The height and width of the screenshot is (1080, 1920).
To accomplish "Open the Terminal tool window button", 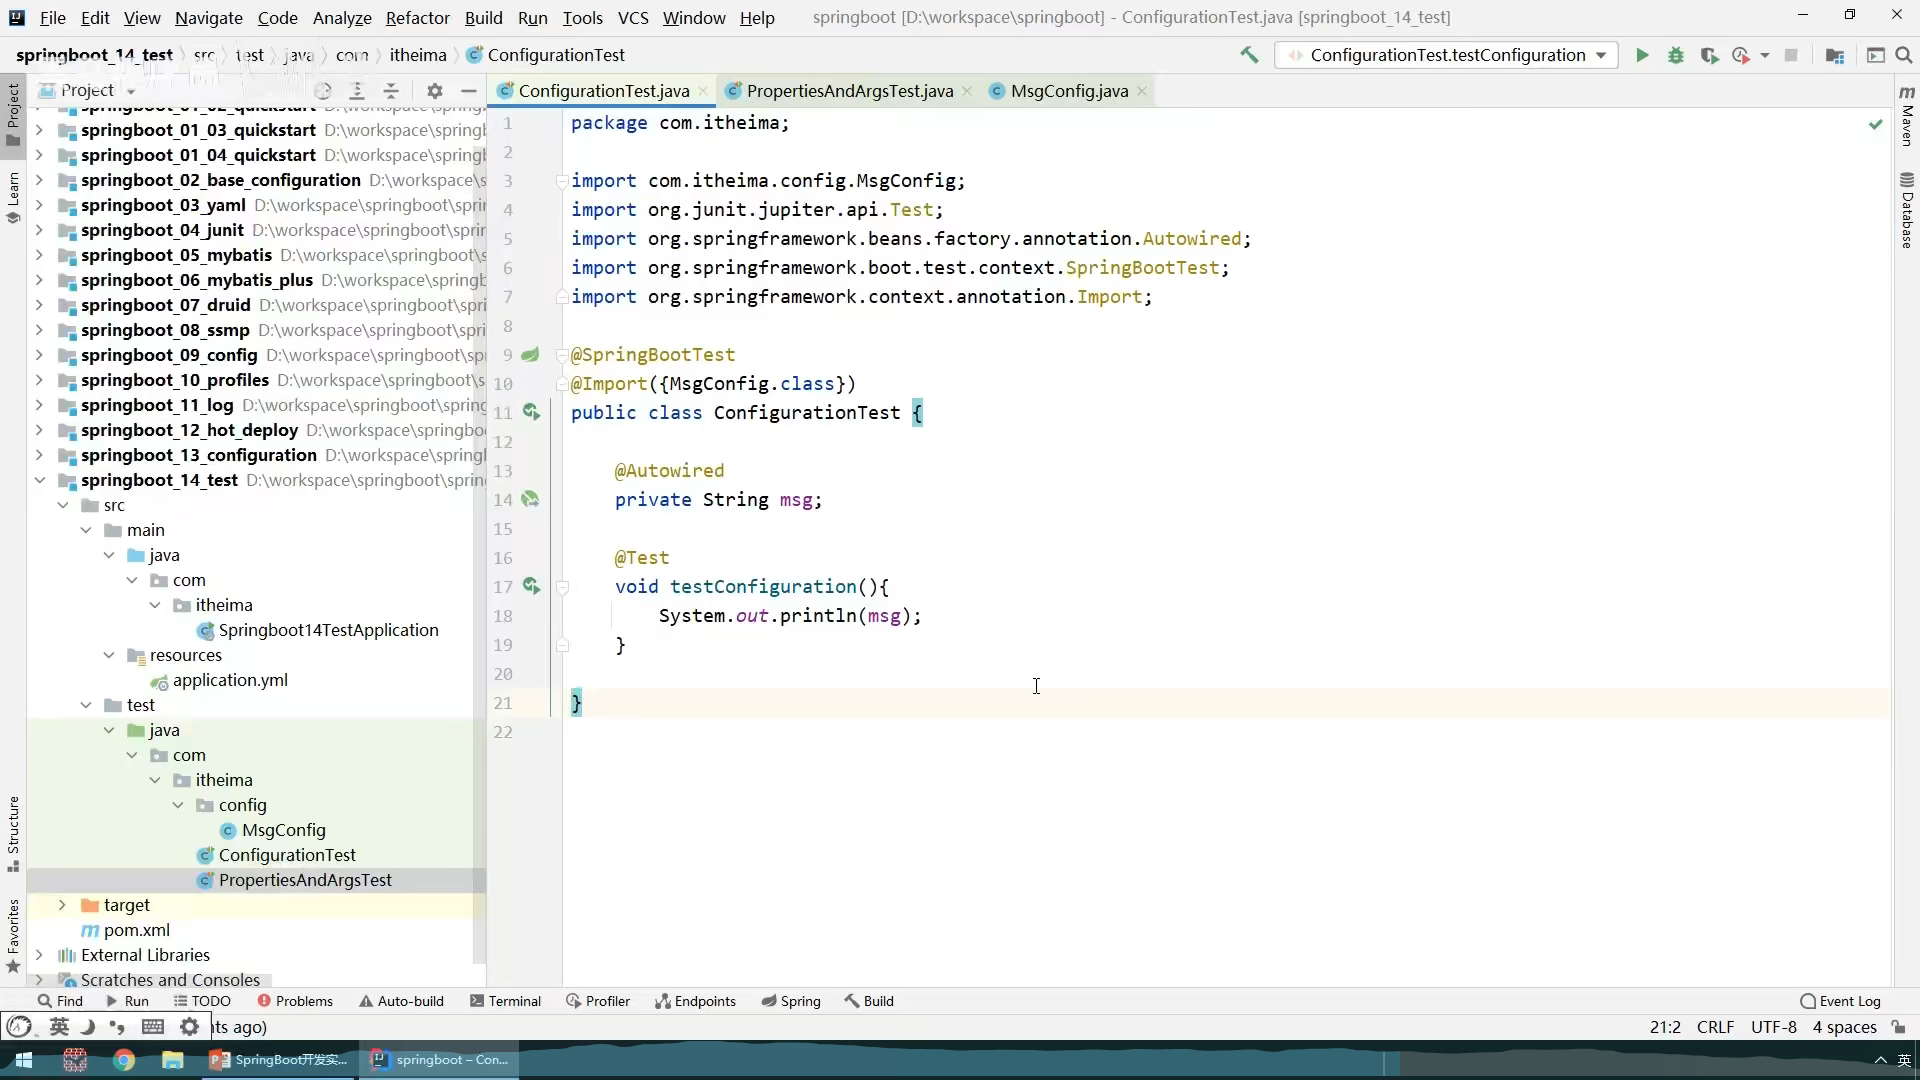I will click(505, 1001).
